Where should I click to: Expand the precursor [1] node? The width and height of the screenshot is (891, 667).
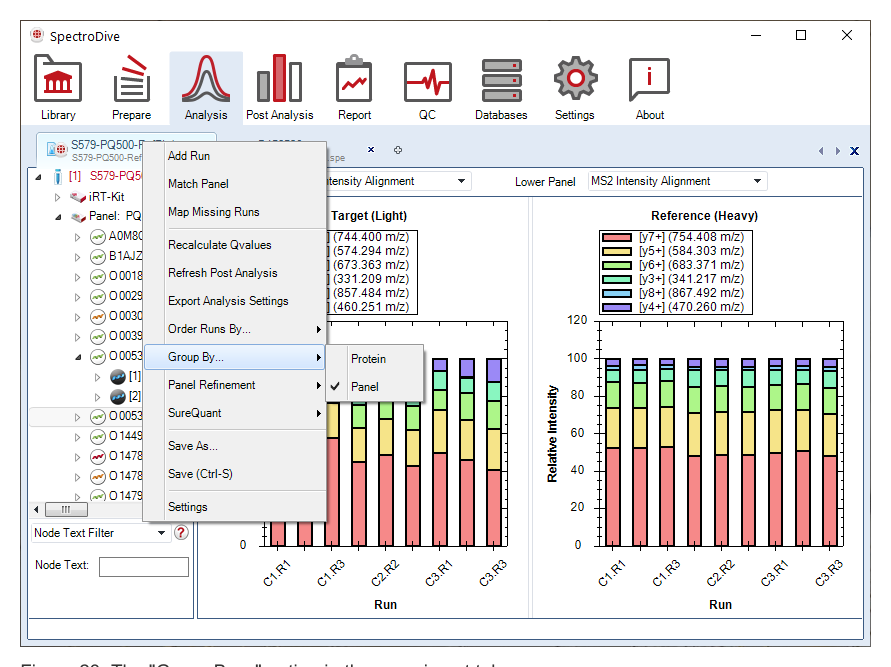click(x=97, y=377)
